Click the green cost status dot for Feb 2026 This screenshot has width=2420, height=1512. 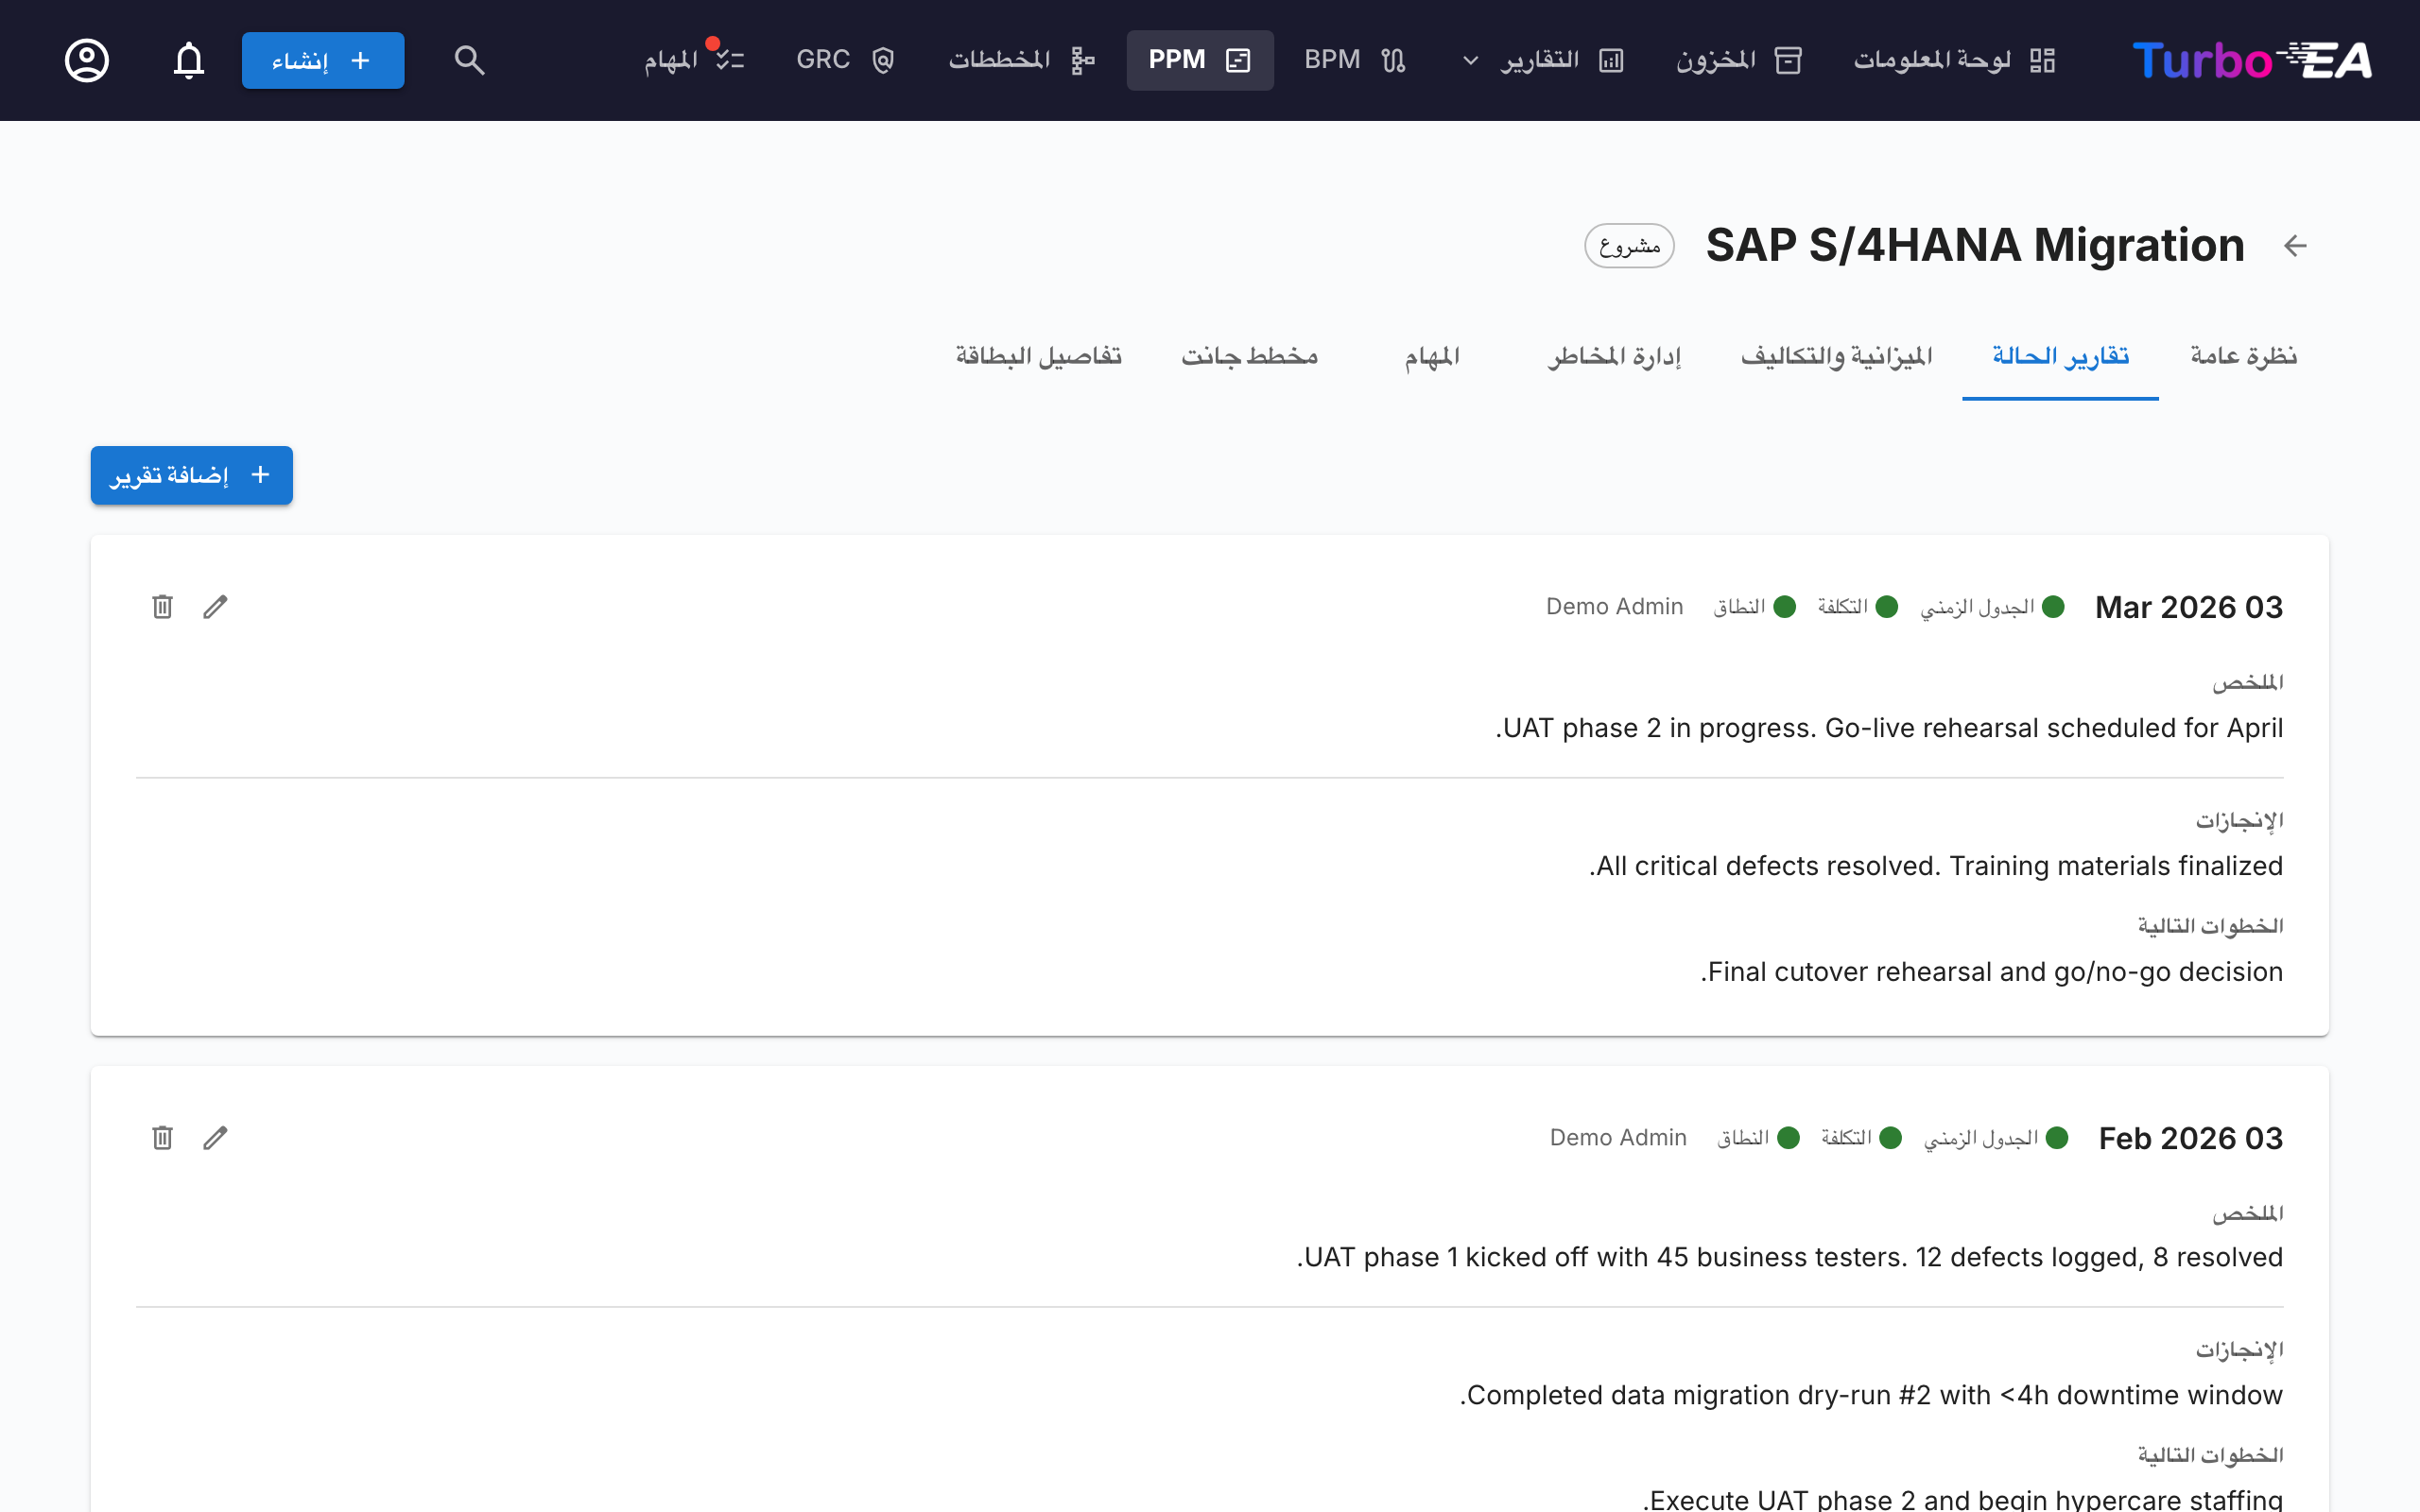point(1890,1138)
